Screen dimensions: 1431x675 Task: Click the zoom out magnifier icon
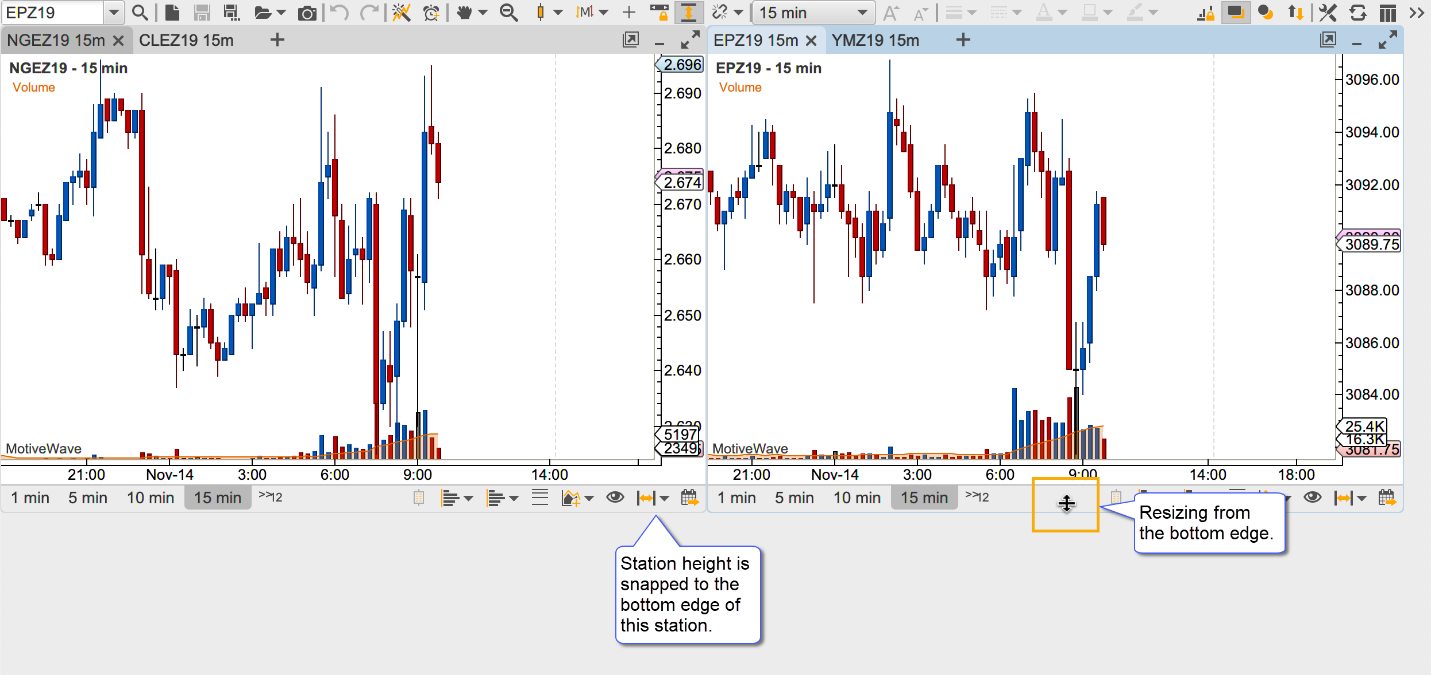[x=508, y=13]
